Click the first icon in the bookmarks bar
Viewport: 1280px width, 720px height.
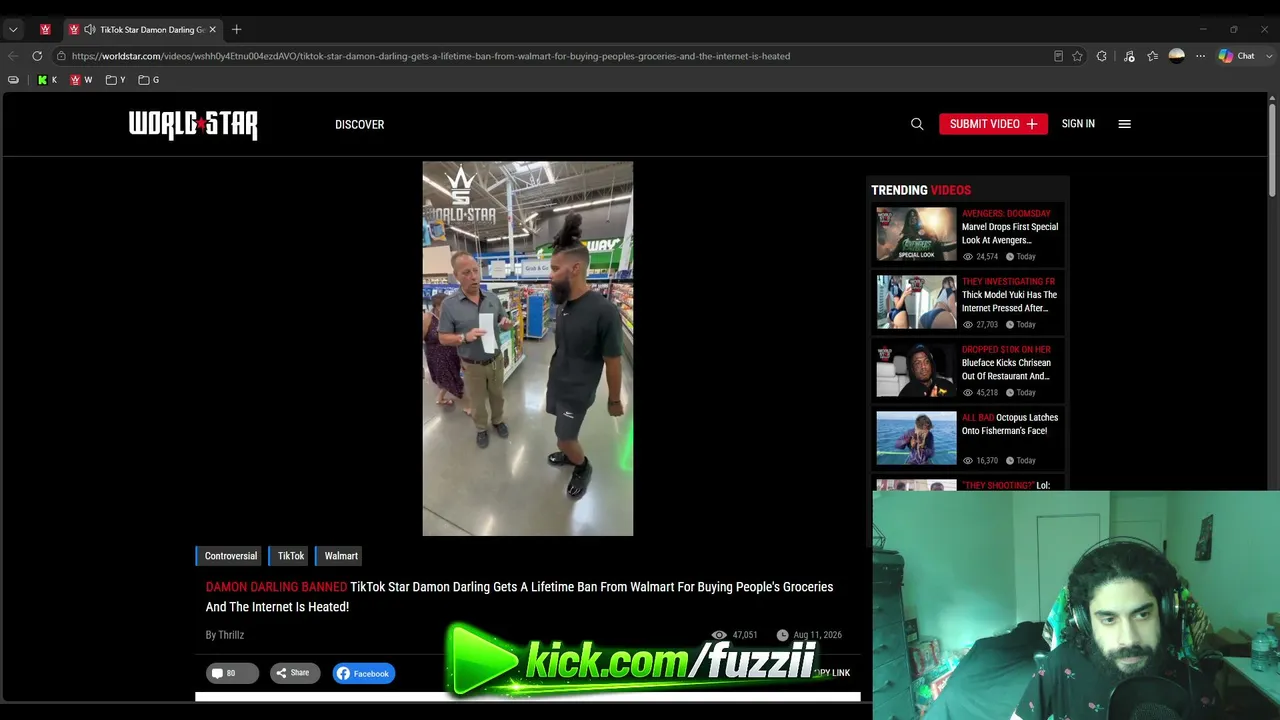point(13,80)
